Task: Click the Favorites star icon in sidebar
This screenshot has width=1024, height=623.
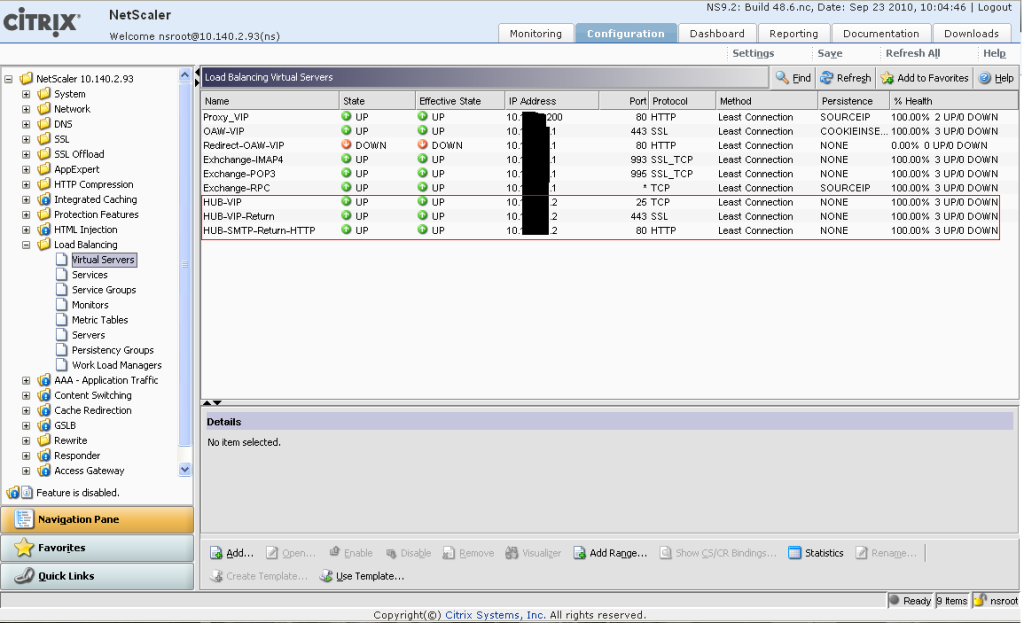Action: (x=24, y=547)
